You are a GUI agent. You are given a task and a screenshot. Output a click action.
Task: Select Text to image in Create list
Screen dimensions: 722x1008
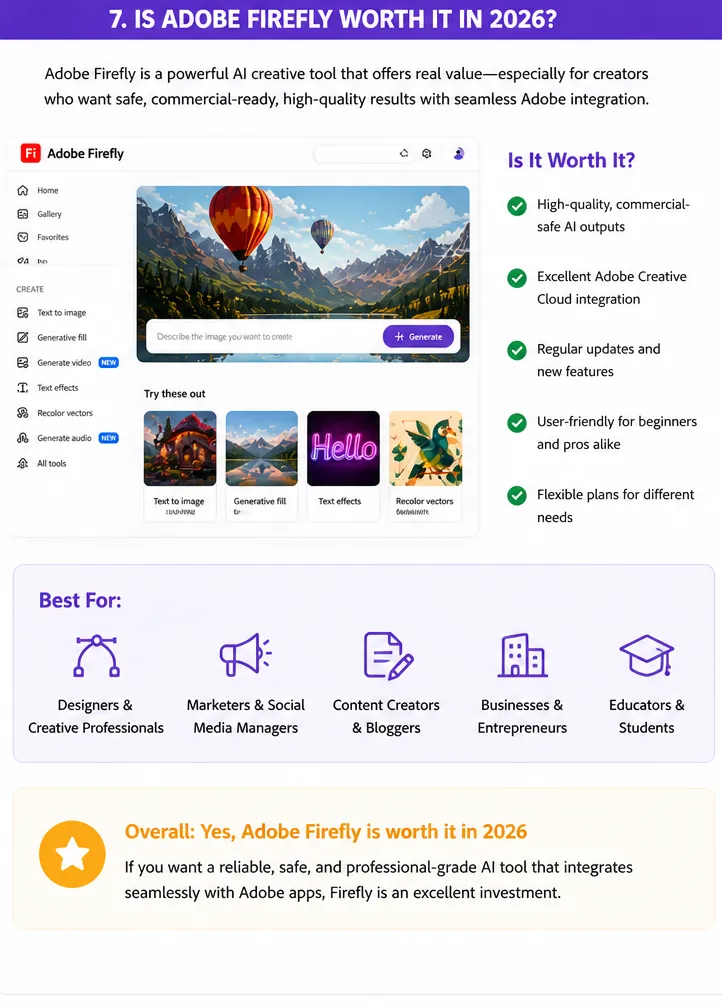point(63,312)
